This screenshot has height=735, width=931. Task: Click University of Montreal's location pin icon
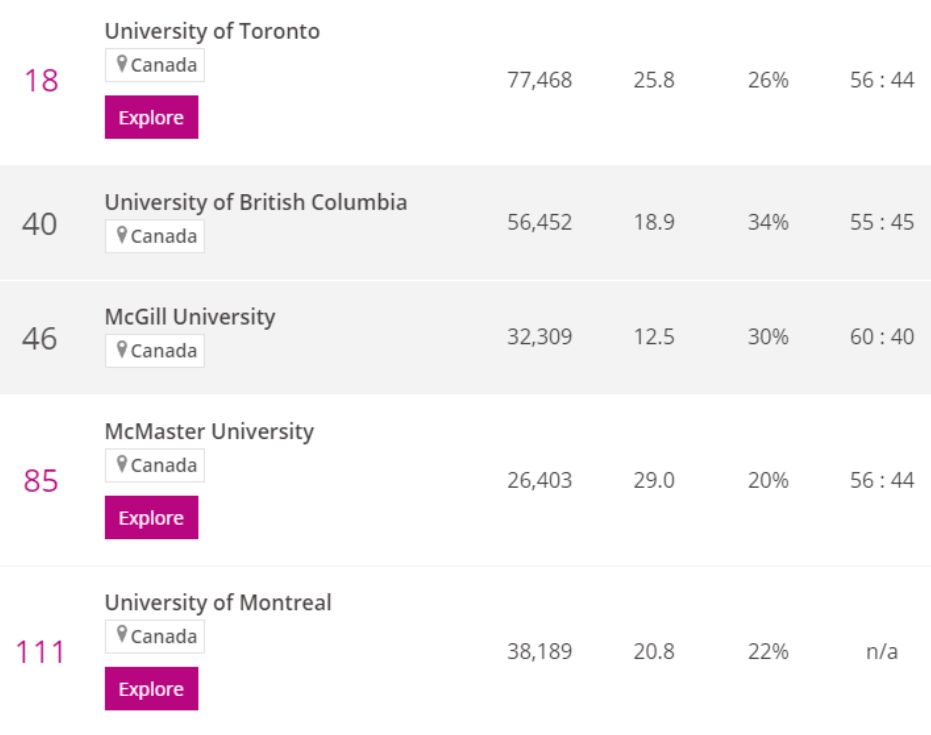tap(122, 636)
